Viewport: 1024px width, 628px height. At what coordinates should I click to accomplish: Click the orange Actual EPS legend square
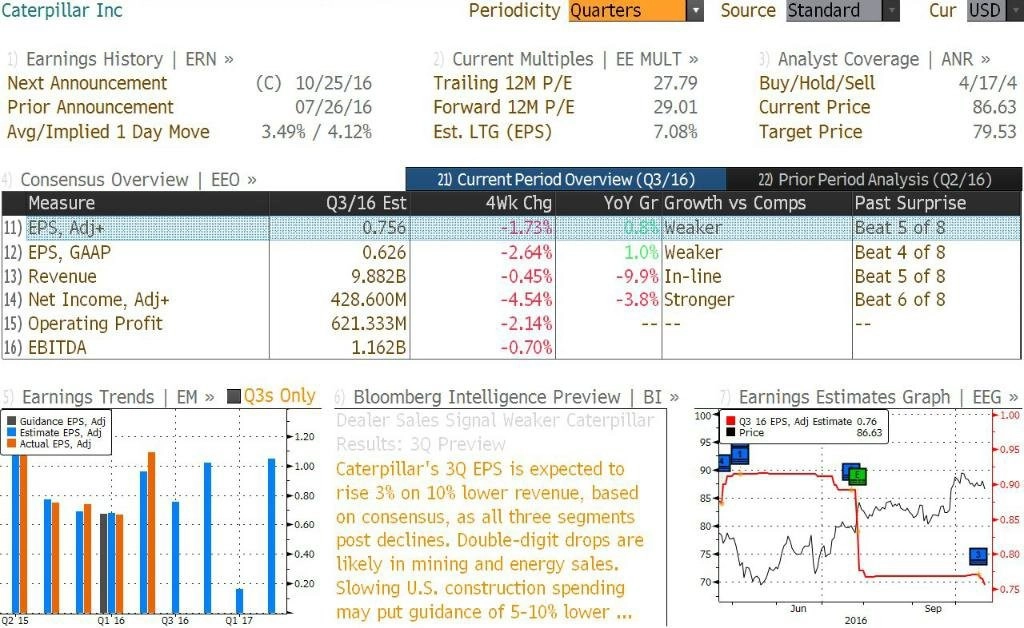(x=11, y=443)
